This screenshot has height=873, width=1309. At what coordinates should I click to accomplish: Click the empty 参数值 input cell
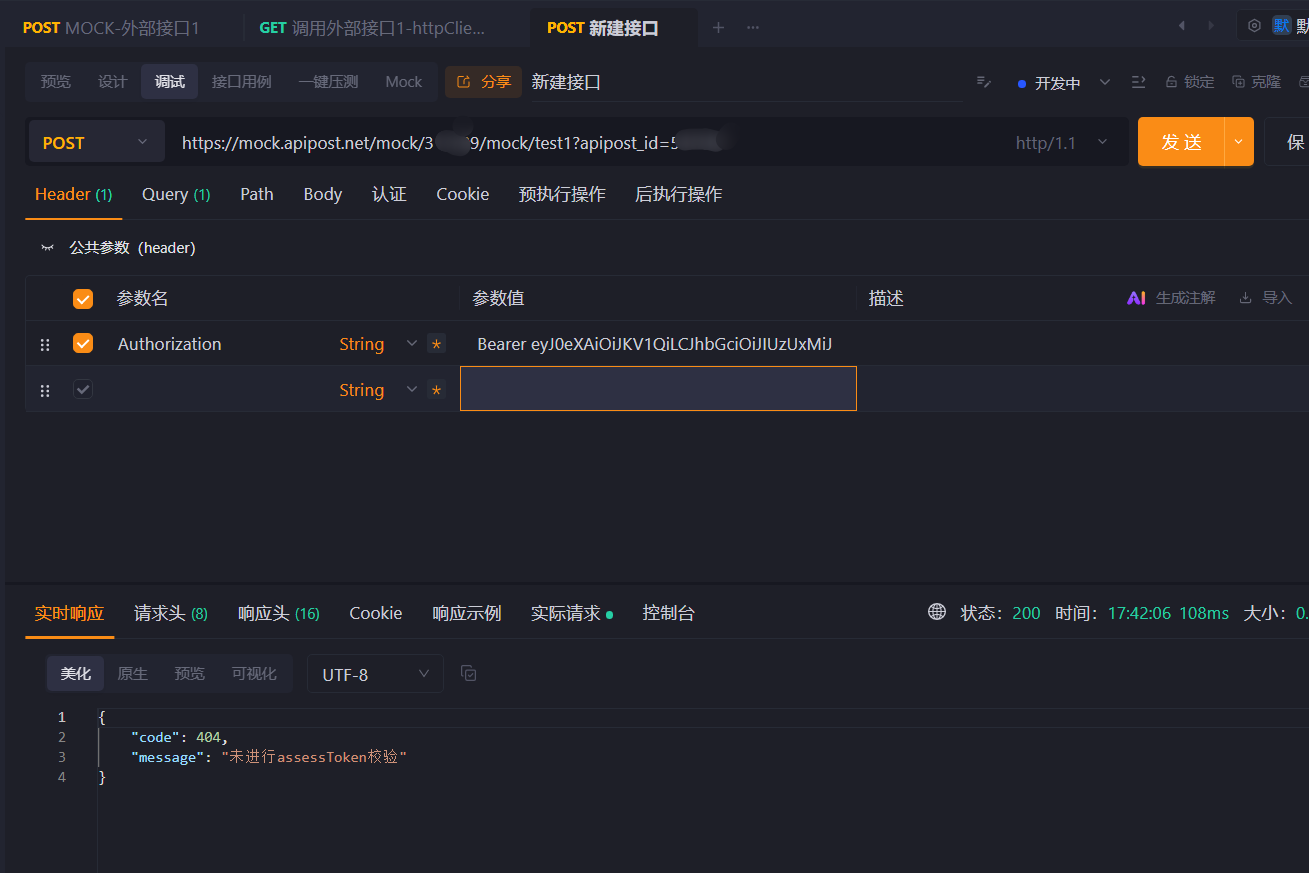point(658,389)
